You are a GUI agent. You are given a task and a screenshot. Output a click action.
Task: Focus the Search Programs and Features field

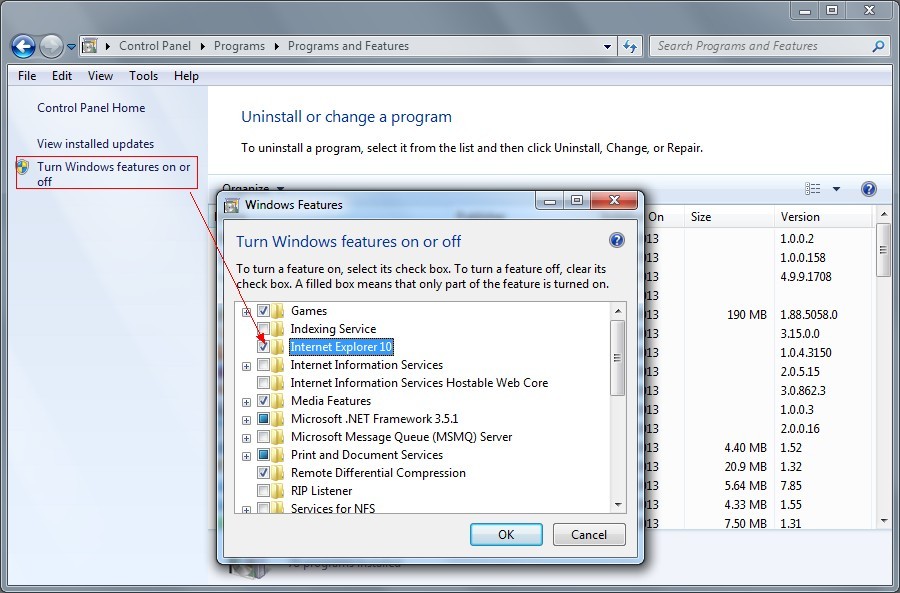coord(768,46)
